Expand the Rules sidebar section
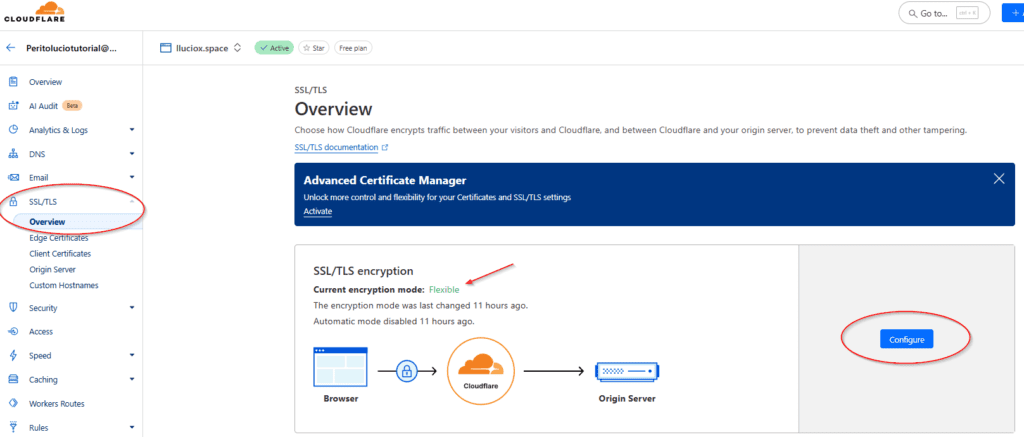 (x=131, y=428)
